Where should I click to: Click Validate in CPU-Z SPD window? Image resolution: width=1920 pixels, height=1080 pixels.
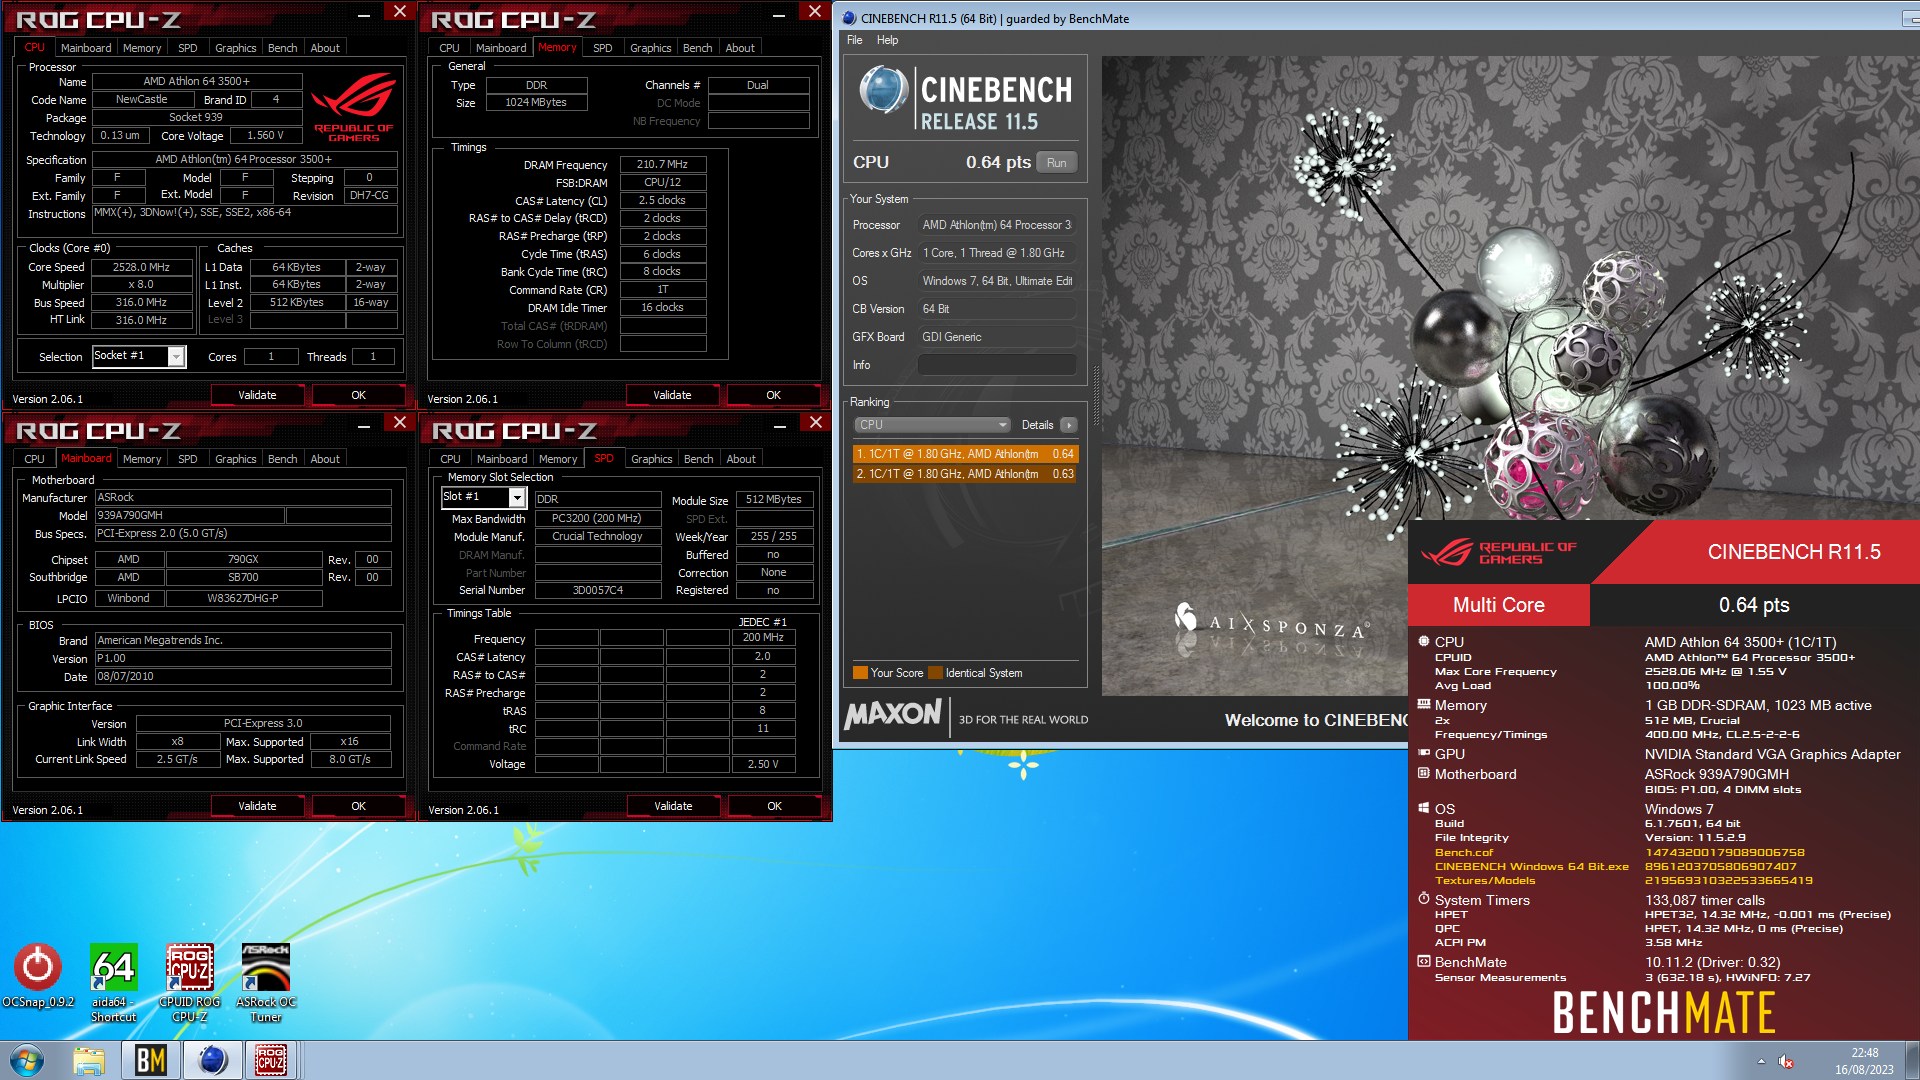tap(673, 806)
